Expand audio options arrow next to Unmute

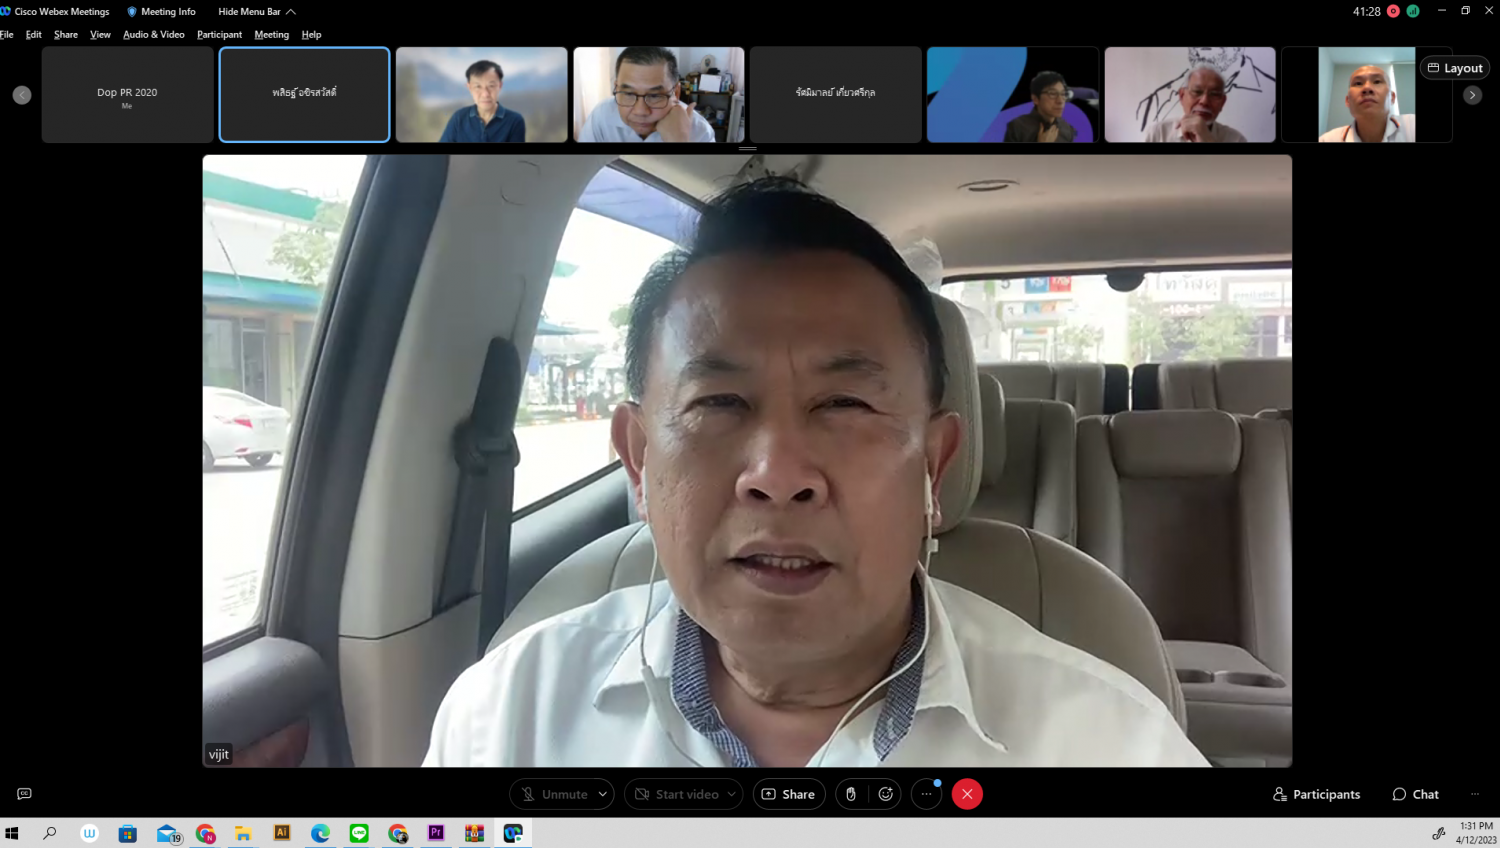click(x=603, y=794)
